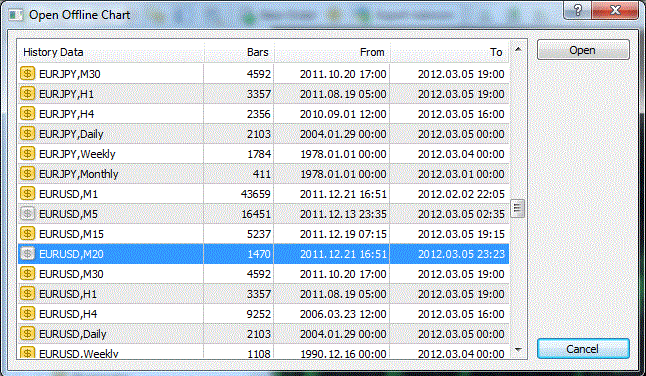Click To date 2012.03.05 02:35

coord(461,214)
